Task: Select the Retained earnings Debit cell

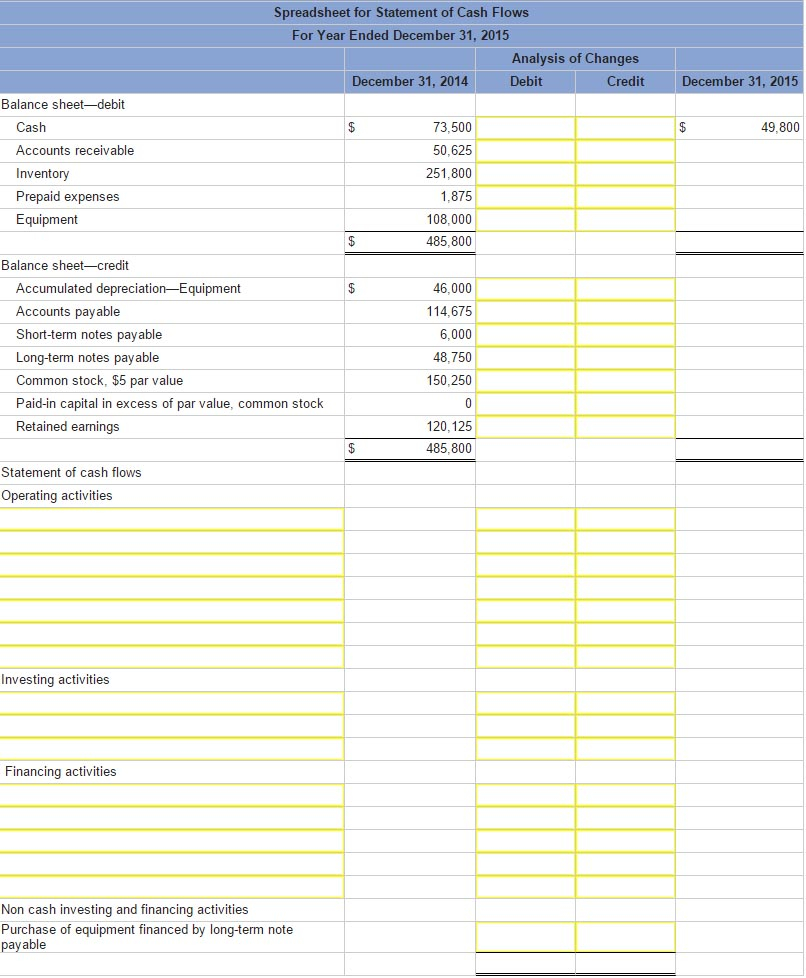Action: tap(525, 427)
